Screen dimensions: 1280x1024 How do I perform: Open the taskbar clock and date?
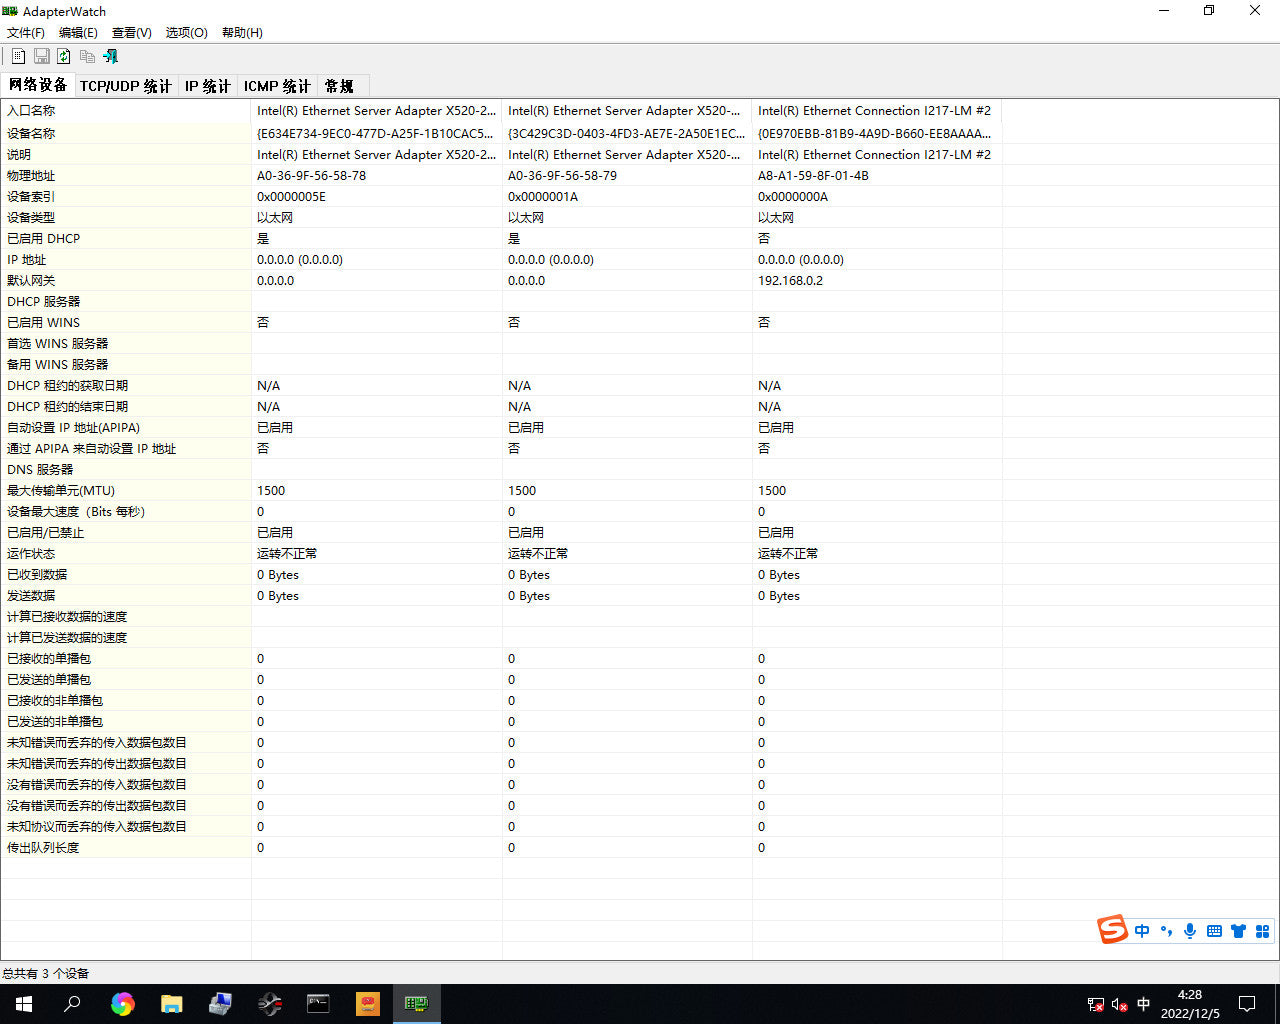[x=1190, y=1004]
